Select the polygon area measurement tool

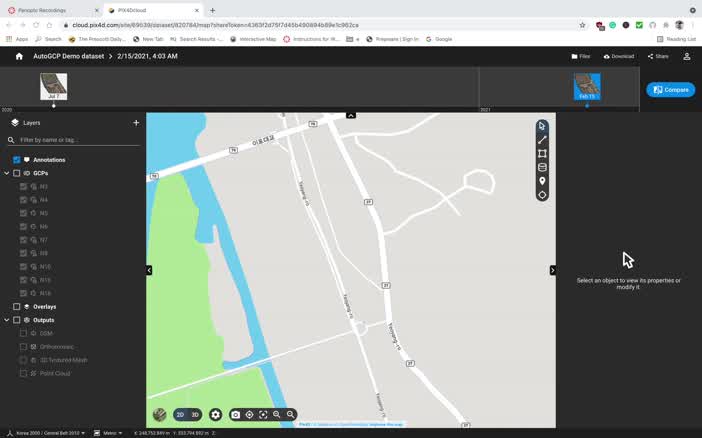[x=542, y=154]
